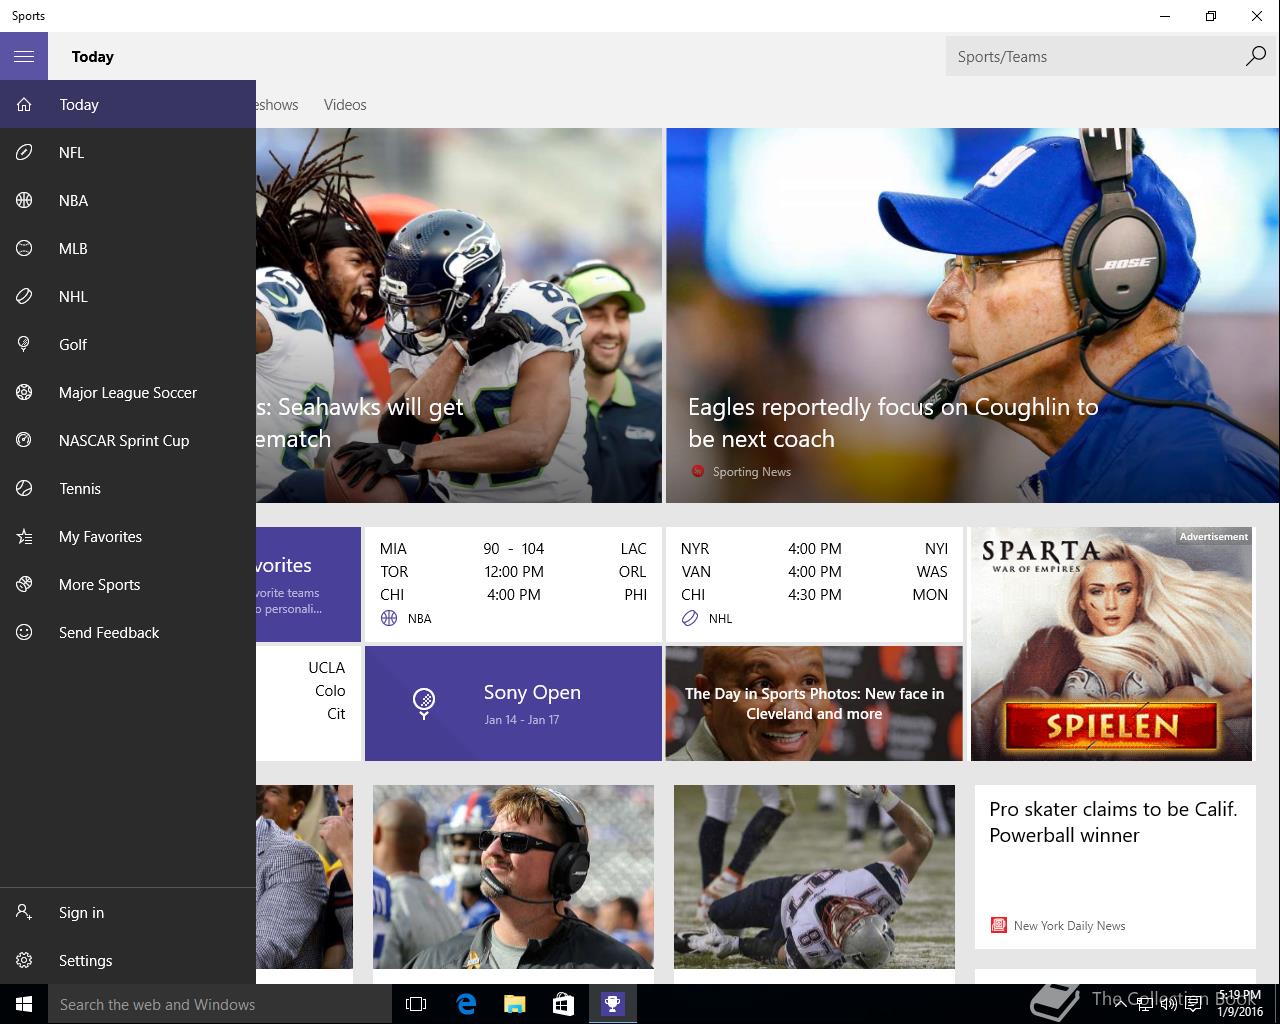Click the search magnifier icon
Viewport: 1280px width, 1024px height.
tap(1255, 56)
